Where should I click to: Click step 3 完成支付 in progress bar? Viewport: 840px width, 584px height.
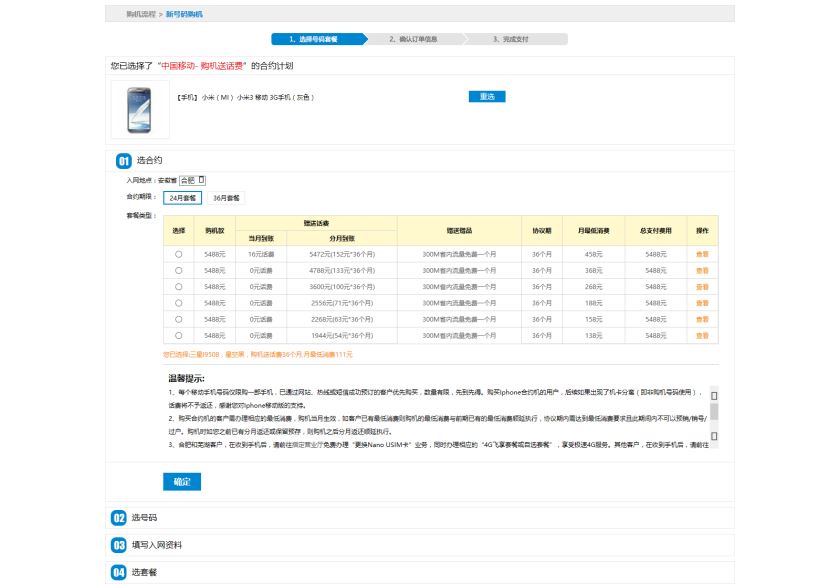pos(512,39)
